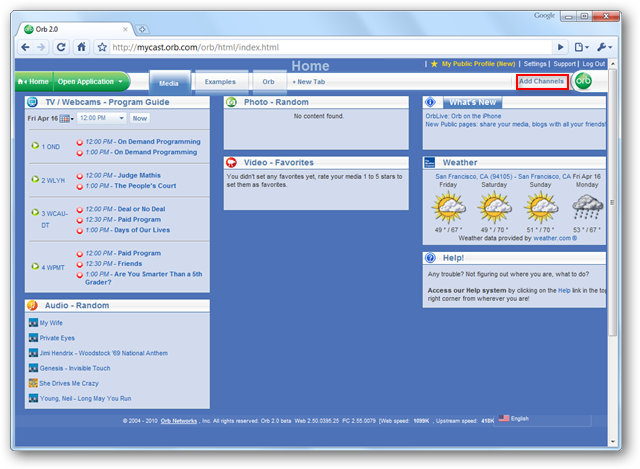The width and height of the screenshot is (640, 469).
Task: Record 12:00 PM Deal or No Deal
Action: (80, 210)
